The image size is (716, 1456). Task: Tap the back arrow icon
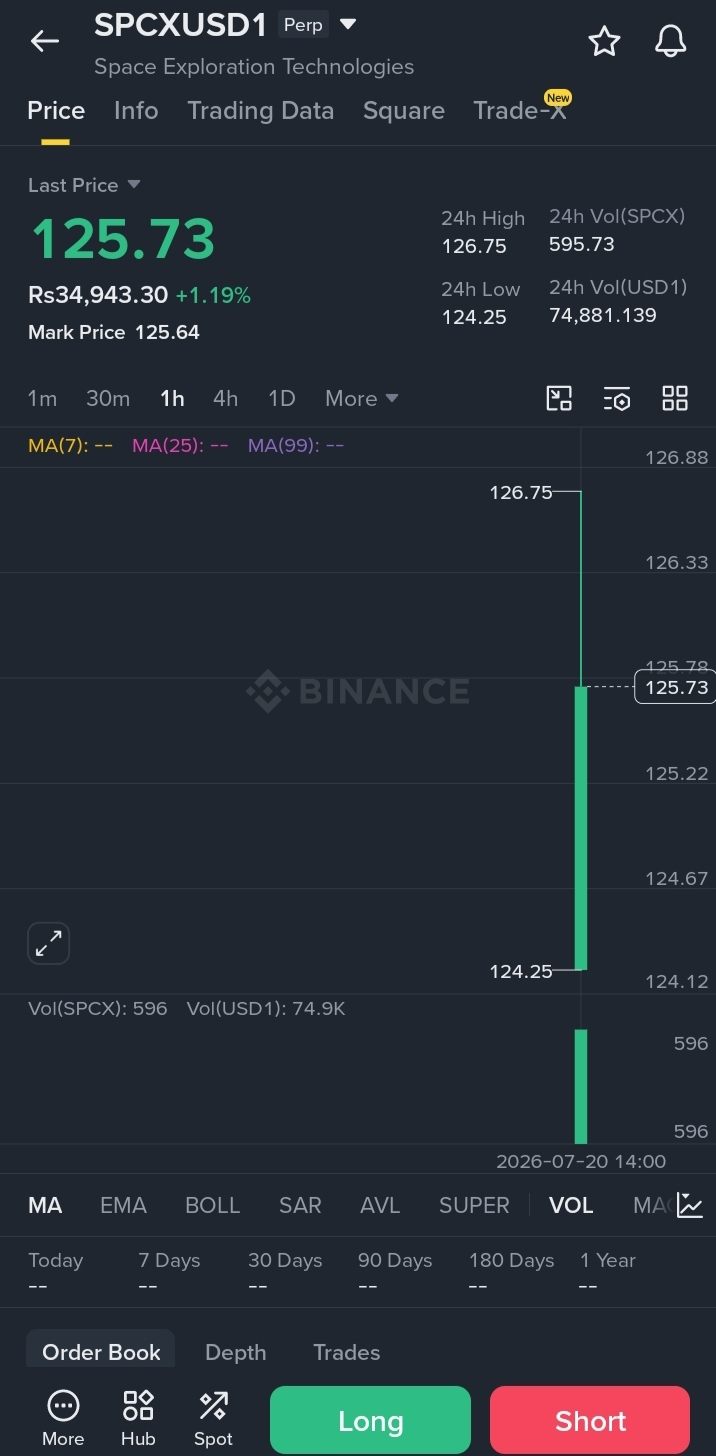tap(45, 41)
